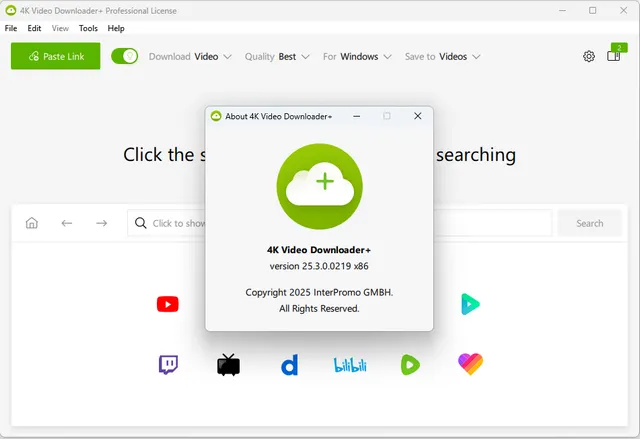This screenshot has width=640, height=439.
Task: Navigate forward with the right arrow
Action: pos(102,223)
